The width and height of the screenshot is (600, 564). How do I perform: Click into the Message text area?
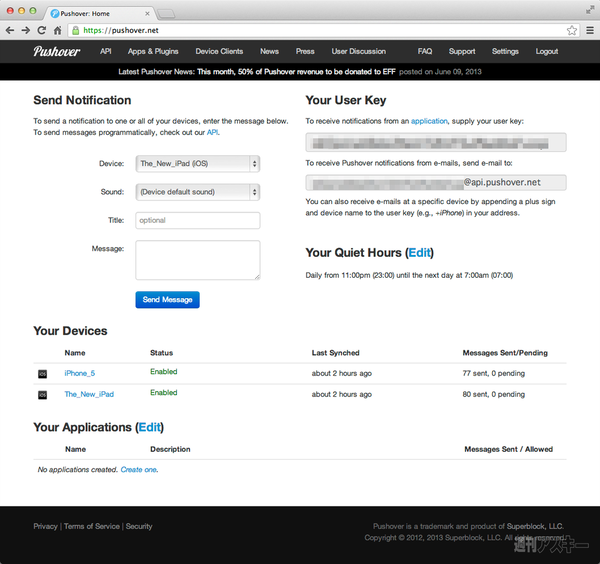198,260
